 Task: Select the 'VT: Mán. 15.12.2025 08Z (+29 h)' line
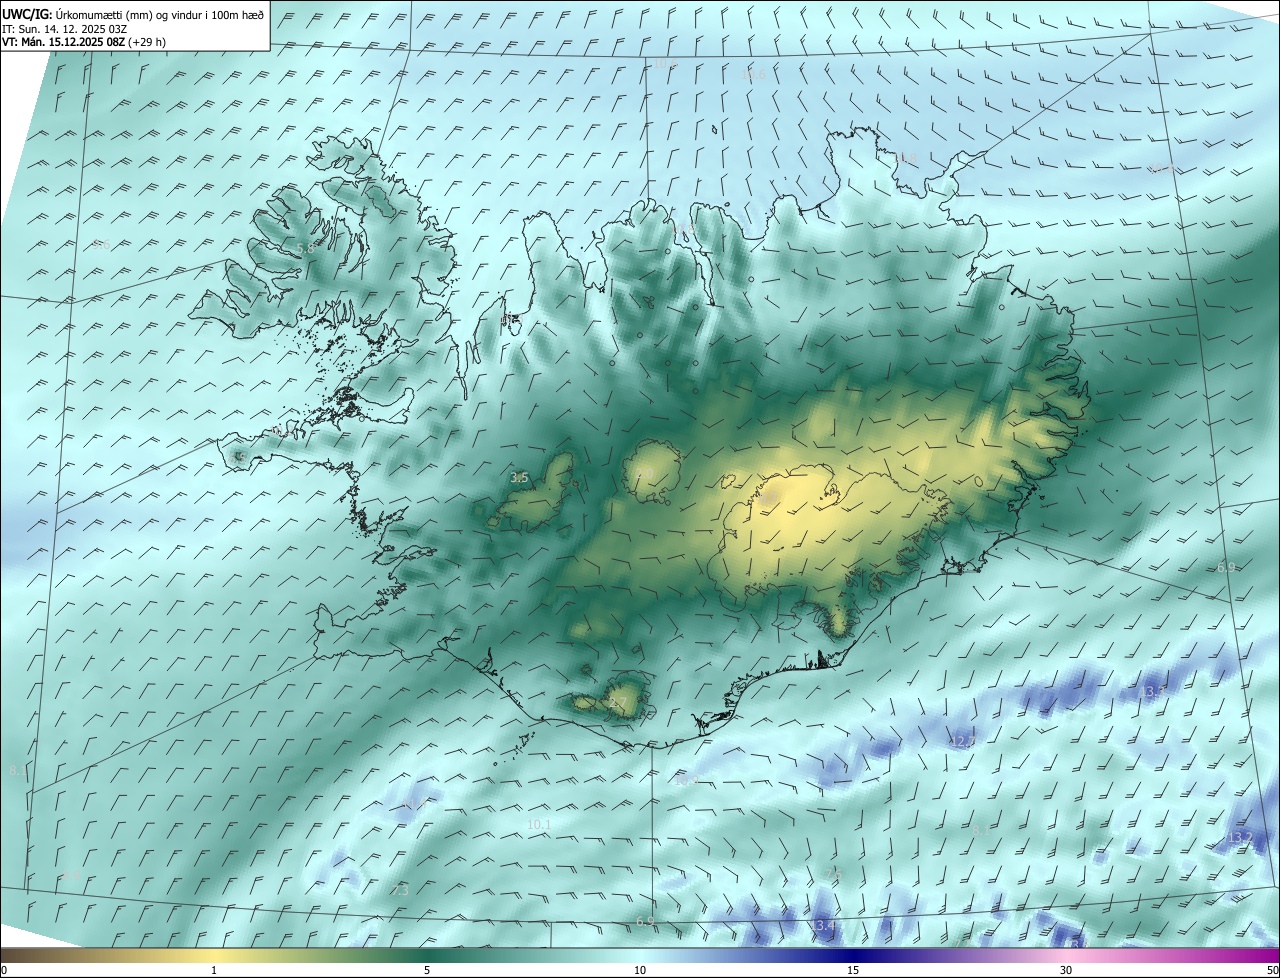point(84,42)
